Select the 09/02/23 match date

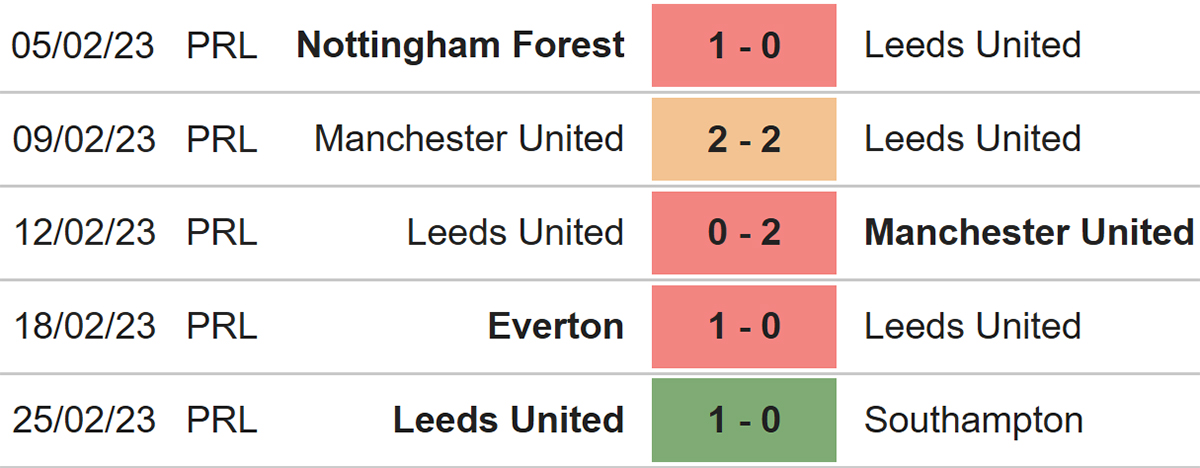pos(84,139)
